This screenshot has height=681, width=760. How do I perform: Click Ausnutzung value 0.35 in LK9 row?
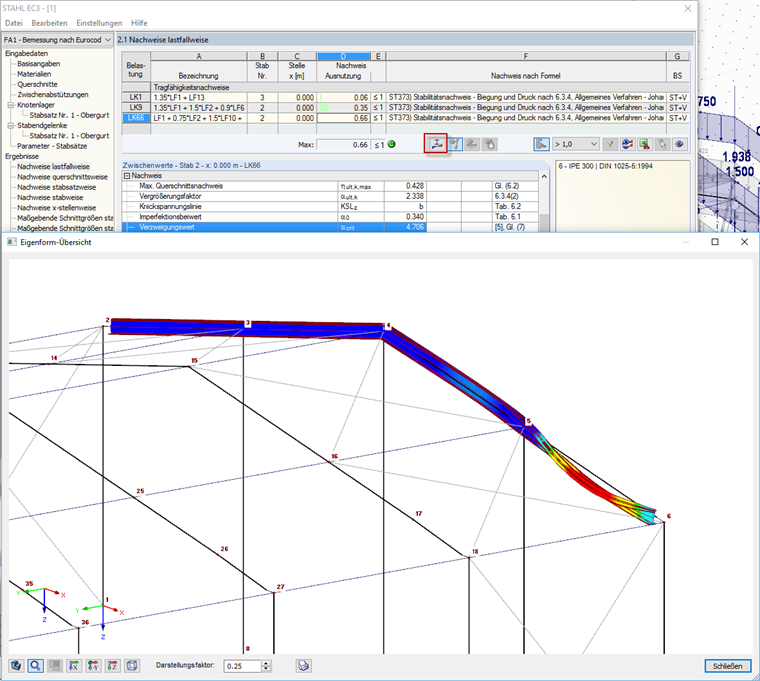click(343, 108)
